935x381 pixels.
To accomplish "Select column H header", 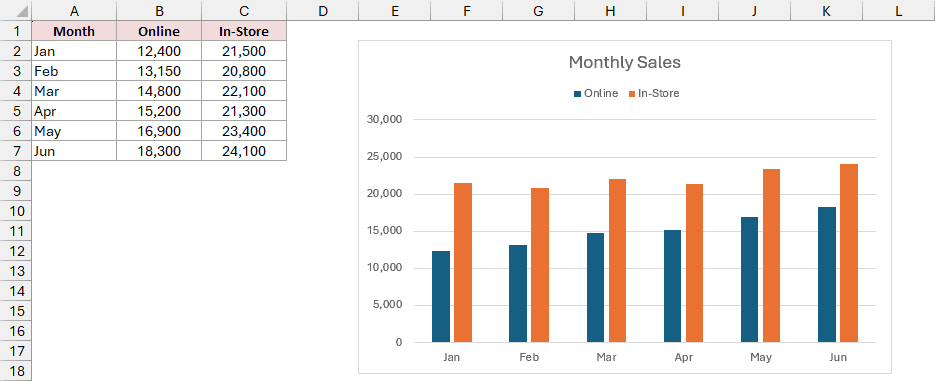I will coord(610,10).
